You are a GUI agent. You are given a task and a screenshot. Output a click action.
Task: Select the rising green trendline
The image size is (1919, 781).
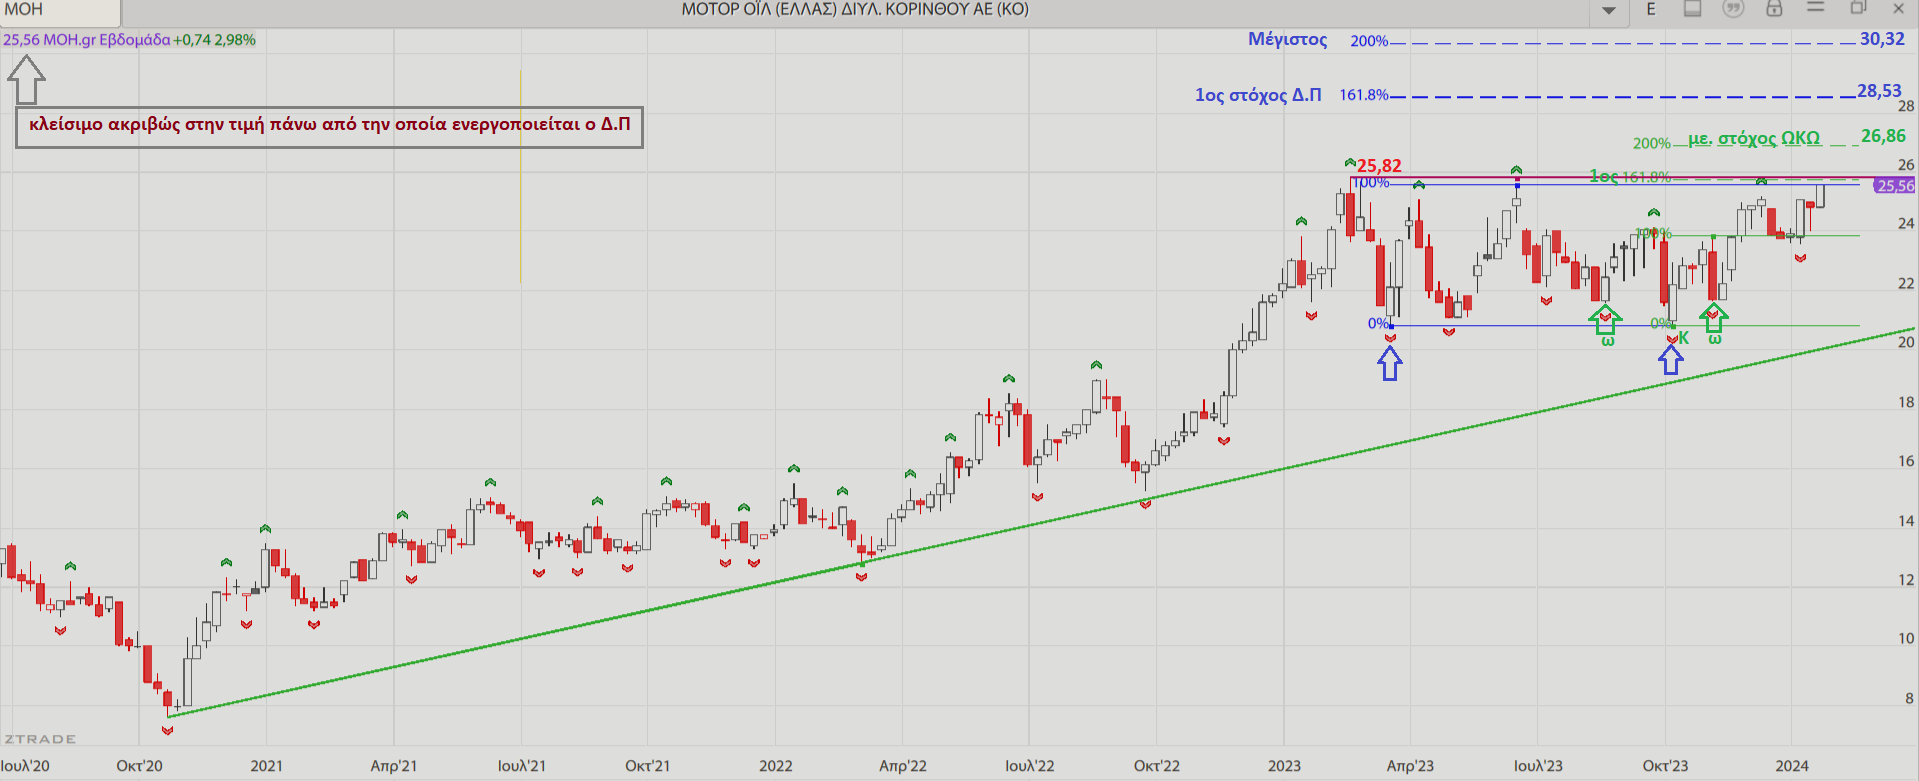(x=1040, y=522)
